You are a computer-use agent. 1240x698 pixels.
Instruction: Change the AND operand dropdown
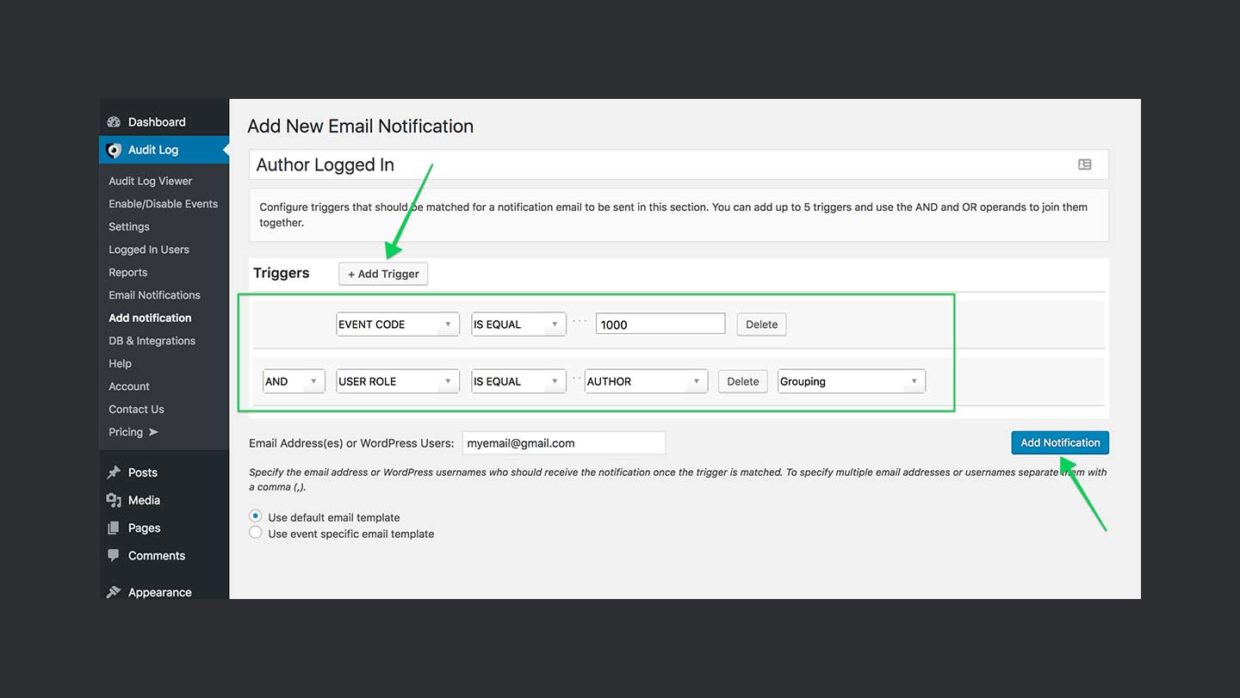[293, 381]
